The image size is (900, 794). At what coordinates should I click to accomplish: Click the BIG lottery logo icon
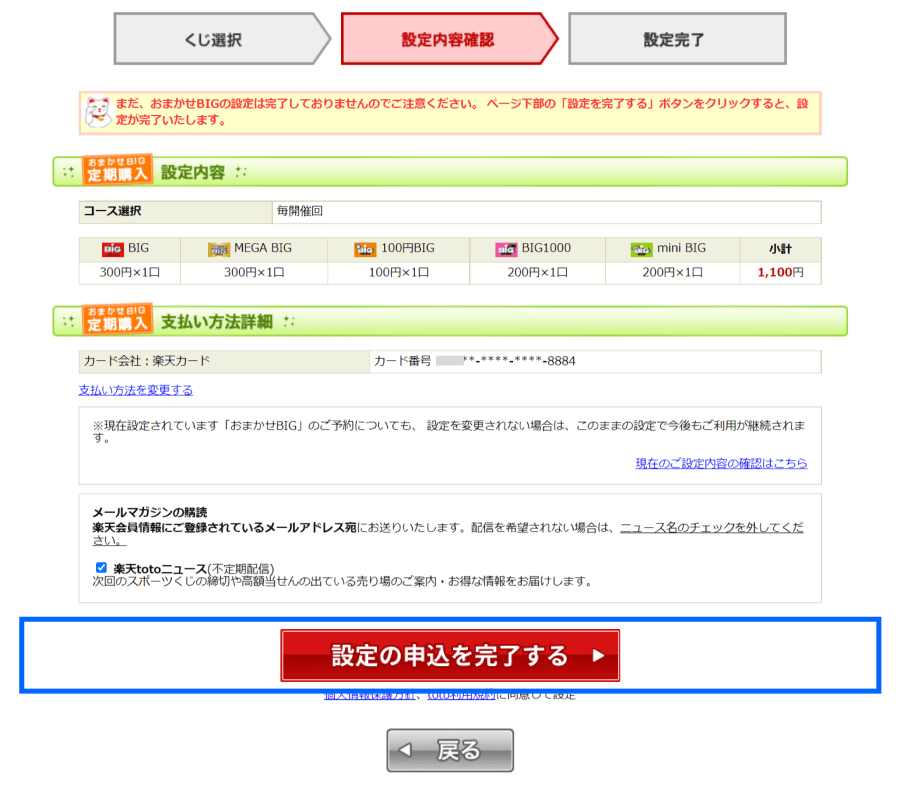112,249
